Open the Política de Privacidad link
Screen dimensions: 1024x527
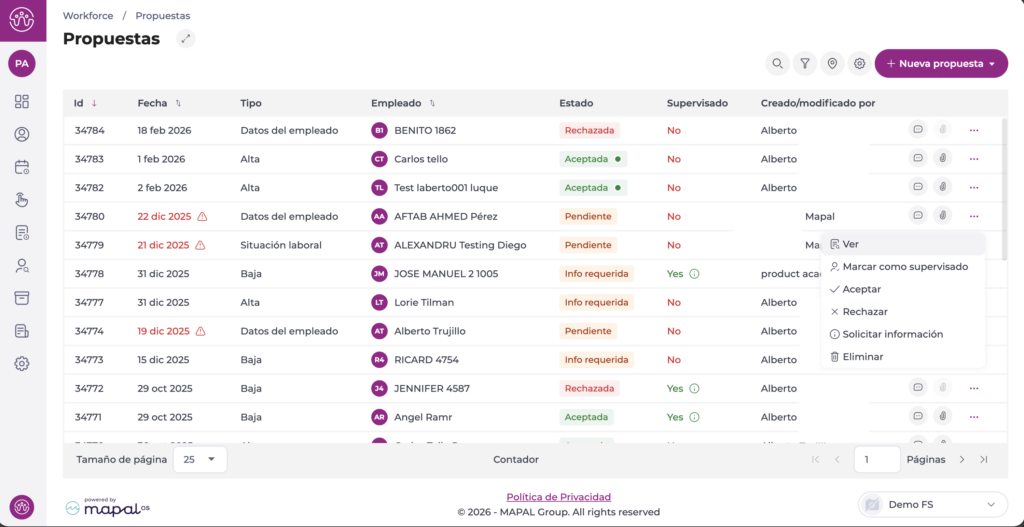[x=558, y=497]
